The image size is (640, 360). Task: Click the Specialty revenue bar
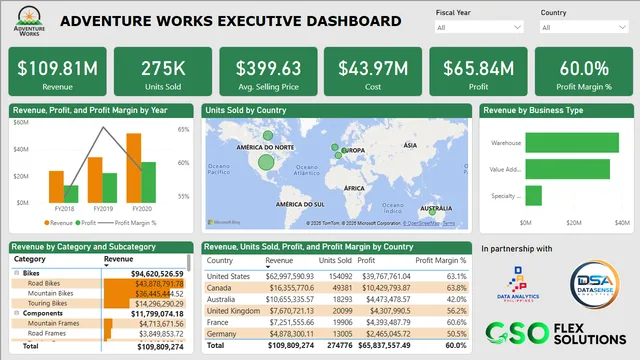pyautogui.click(x=533, y=196)
